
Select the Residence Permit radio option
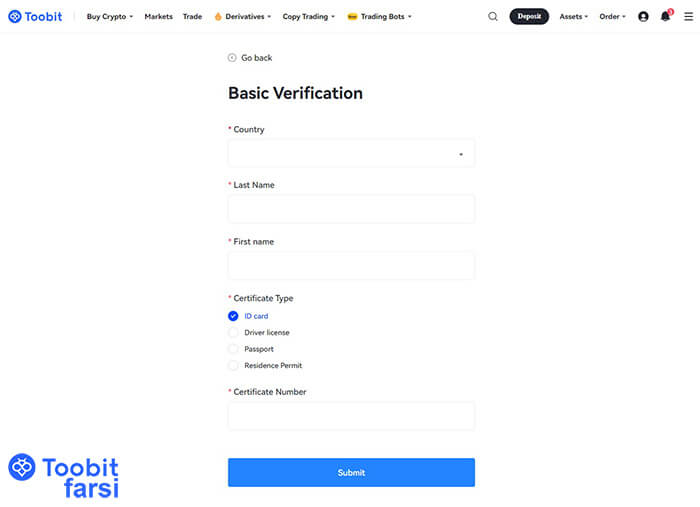(x=234, y=366)
